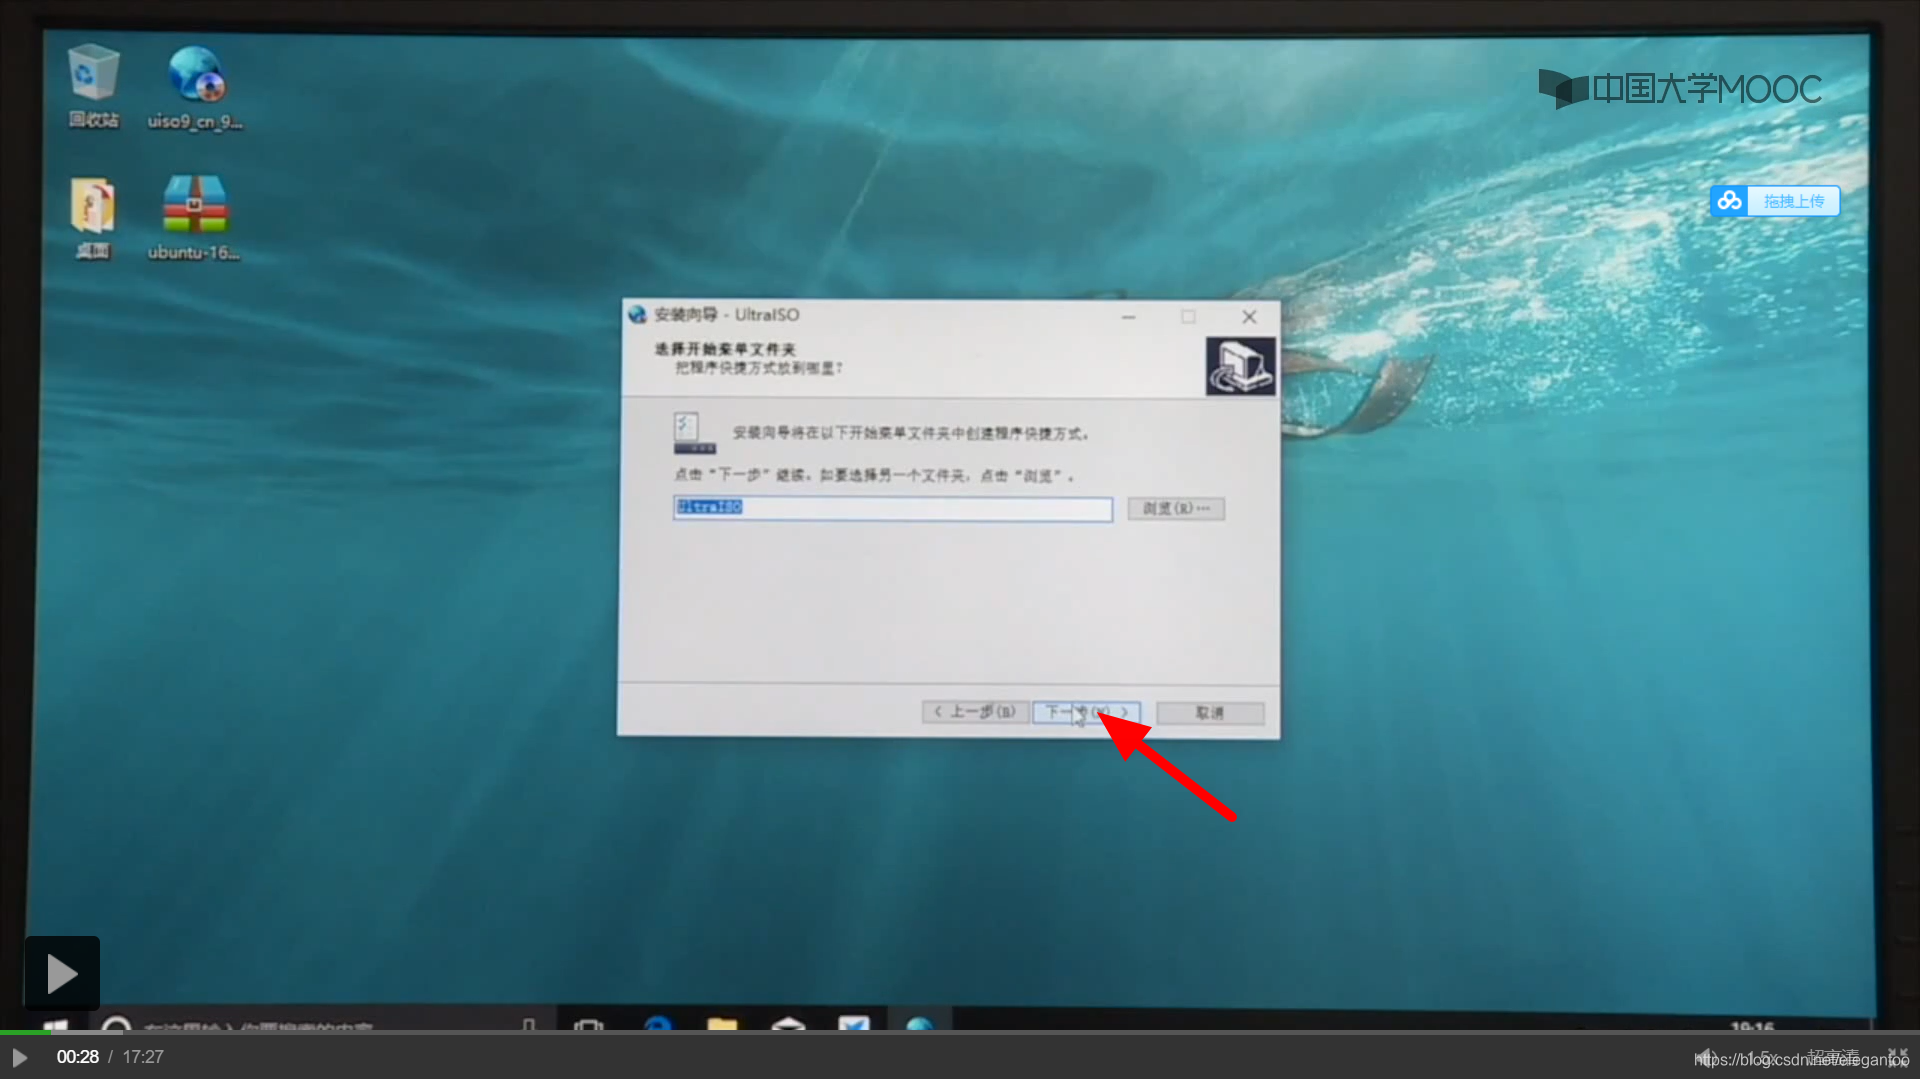This screenshot has width=1920, height=1079.
Task: Click the UltraISO icon in the dialog title bar
Action: [x=637, y=315]
